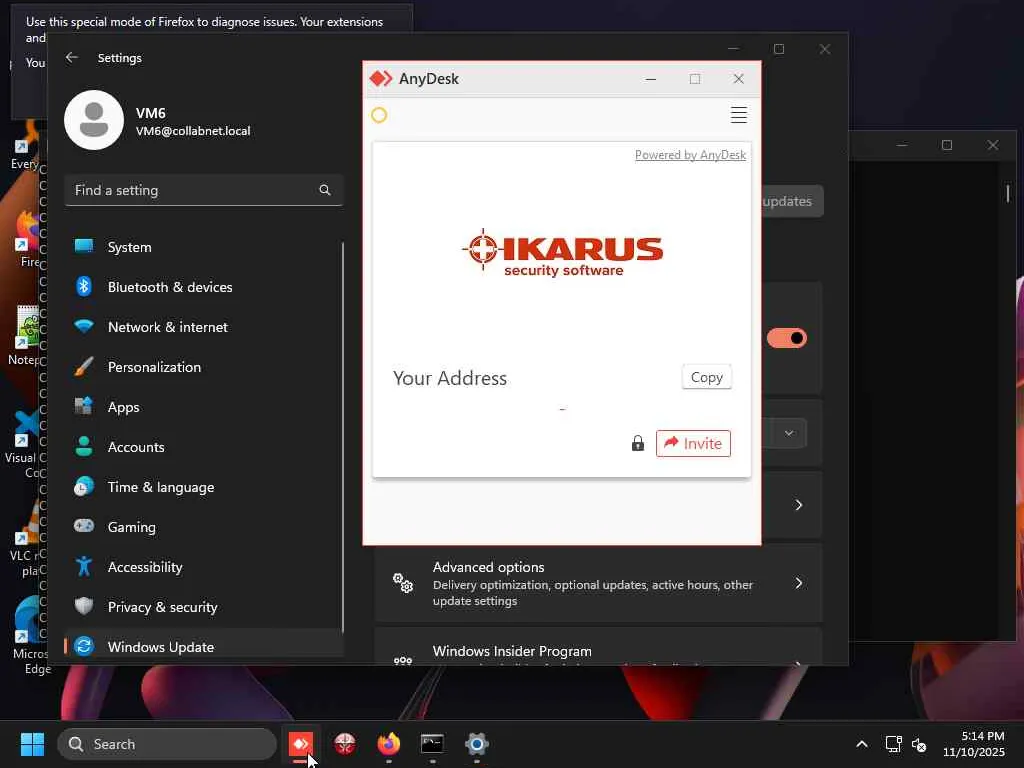The height and width of the screenshot is (768, 1024).
Task: Click the IKARUS security software logo
Action: [x=562, y=253]
